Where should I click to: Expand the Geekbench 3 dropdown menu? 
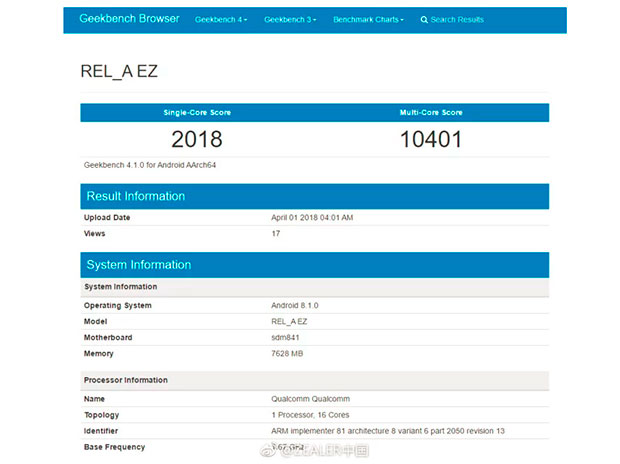point(290,20)
